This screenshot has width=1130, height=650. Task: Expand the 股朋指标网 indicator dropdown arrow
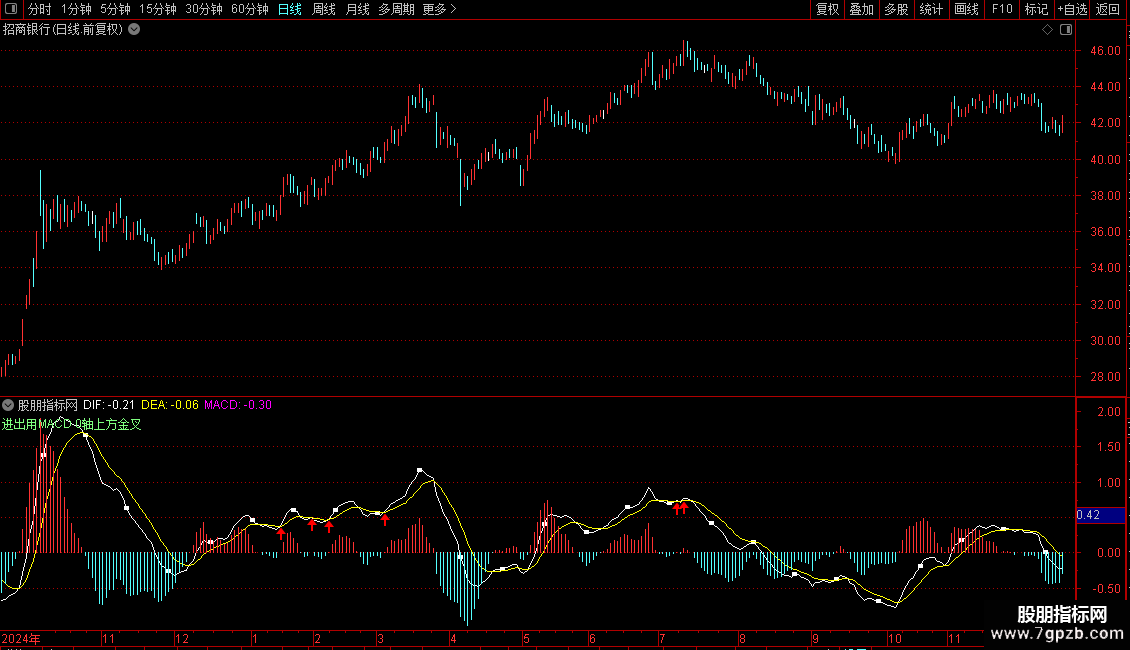click(8, 405)
